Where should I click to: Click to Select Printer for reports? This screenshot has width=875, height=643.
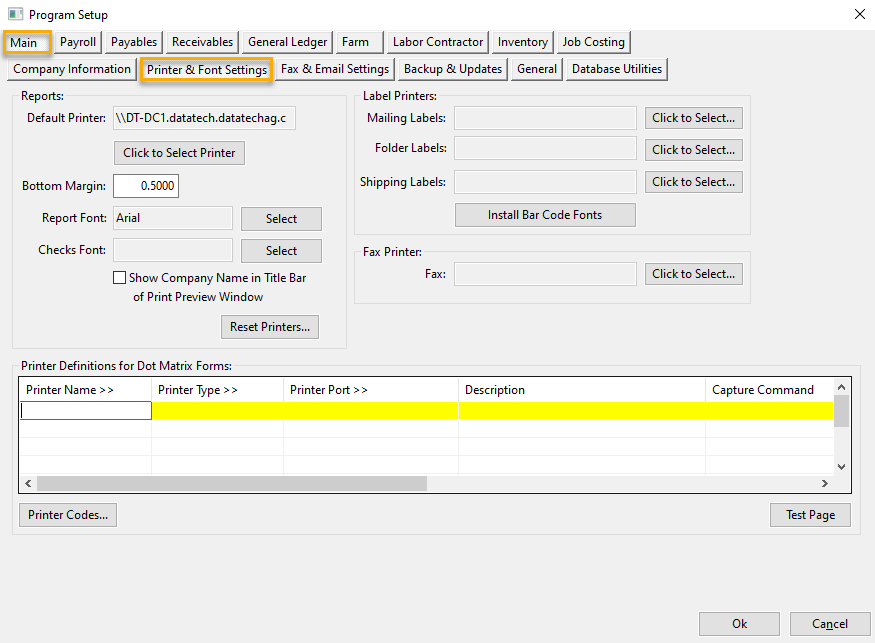179,153
